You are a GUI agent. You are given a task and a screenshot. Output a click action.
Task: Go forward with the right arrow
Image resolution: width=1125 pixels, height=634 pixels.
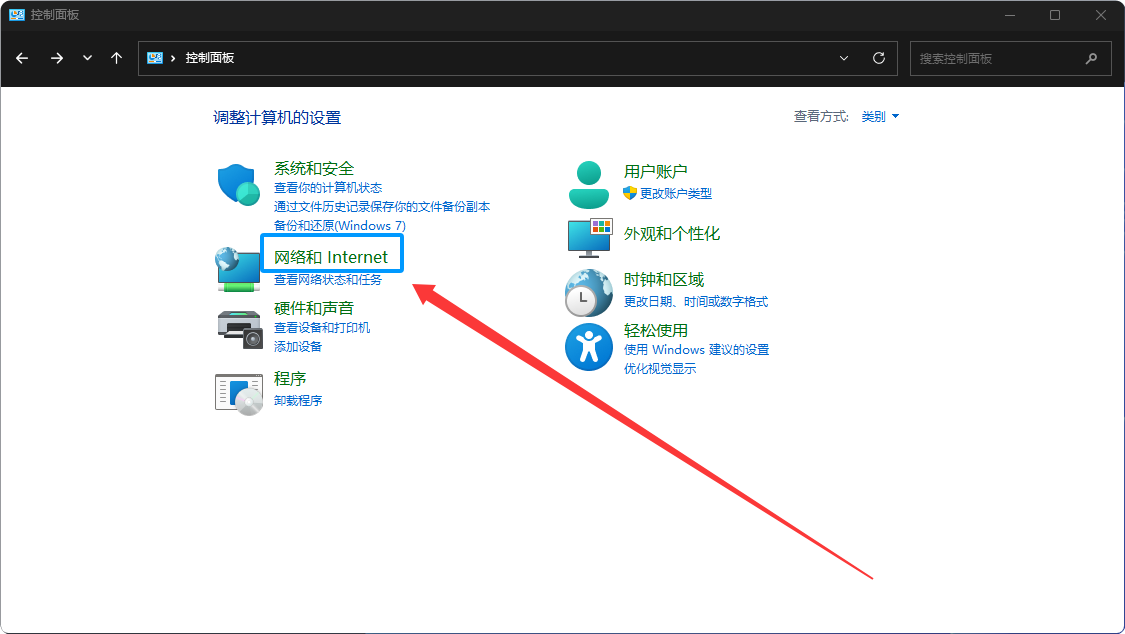[x=57, y=58]
